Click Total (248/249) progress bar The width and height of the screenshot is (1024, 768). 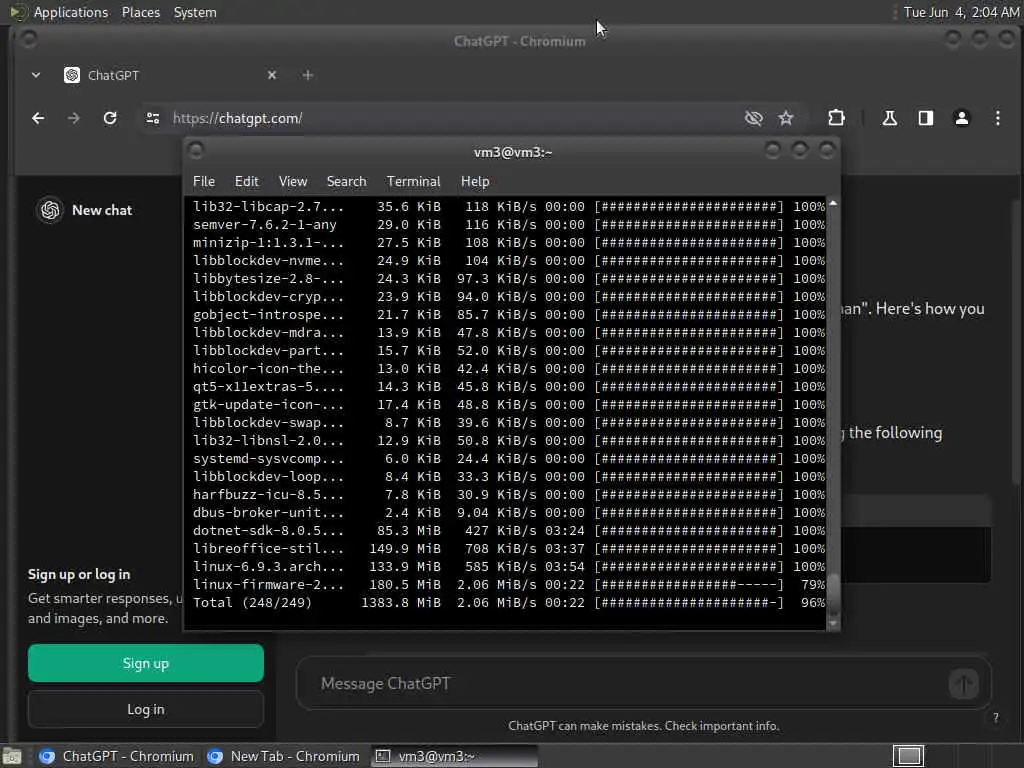pyautogui.click(x=689, y=603)
